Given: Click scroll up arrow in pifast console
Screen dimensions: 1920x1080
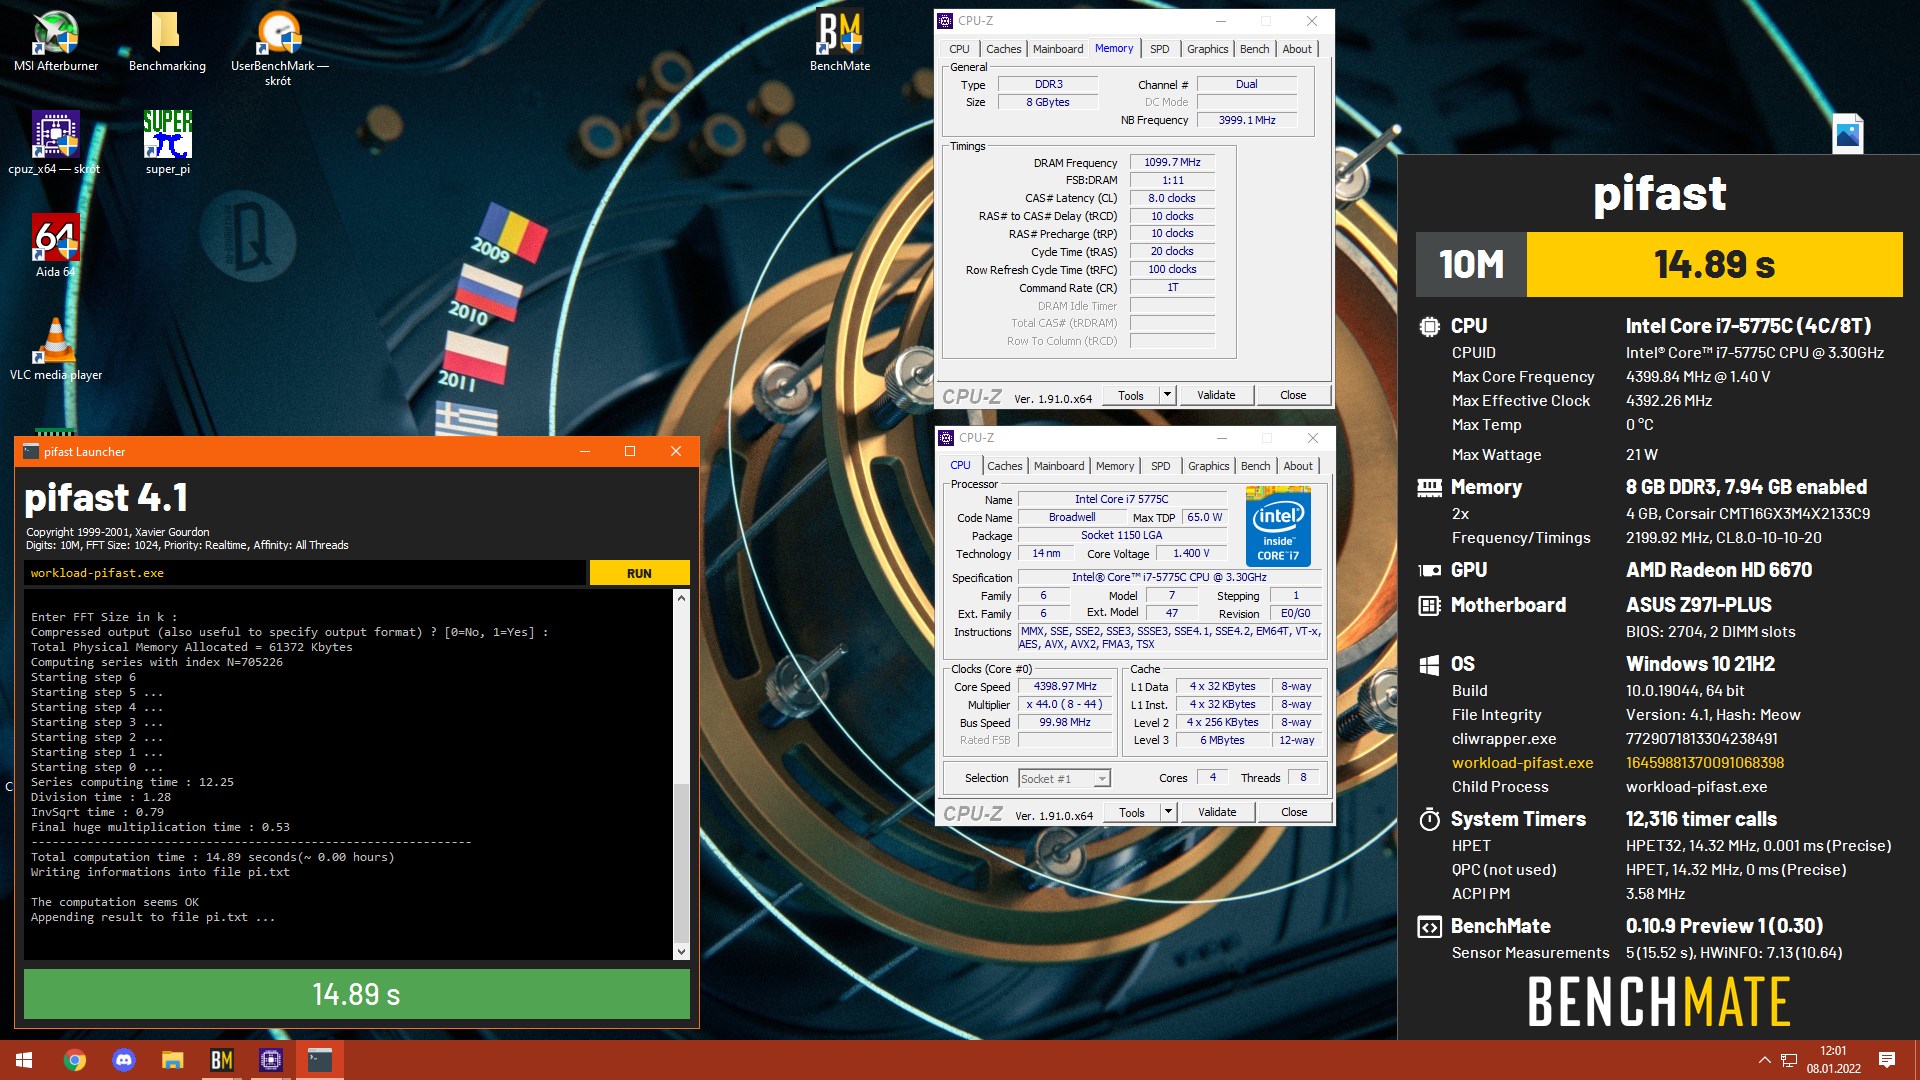Looking at the screenshot, I should tap(681, 598).
